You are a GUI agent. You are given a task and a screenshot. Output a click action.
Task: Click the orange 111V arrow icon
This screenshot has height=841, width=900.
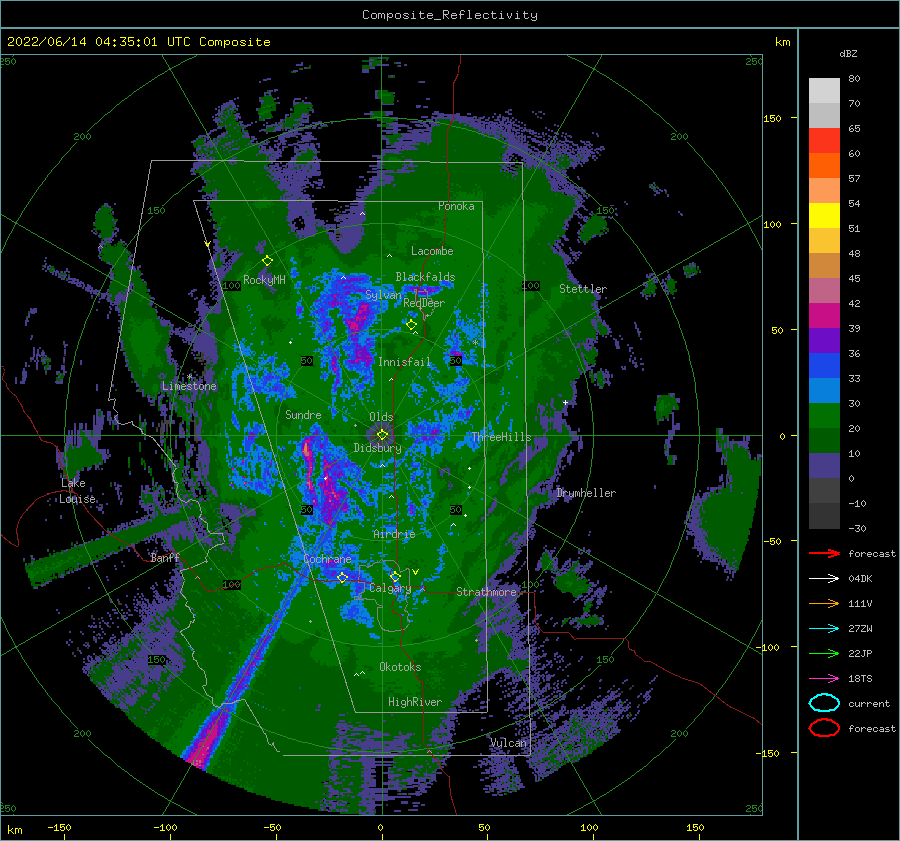pyautogui.click(x=824, y=603)
